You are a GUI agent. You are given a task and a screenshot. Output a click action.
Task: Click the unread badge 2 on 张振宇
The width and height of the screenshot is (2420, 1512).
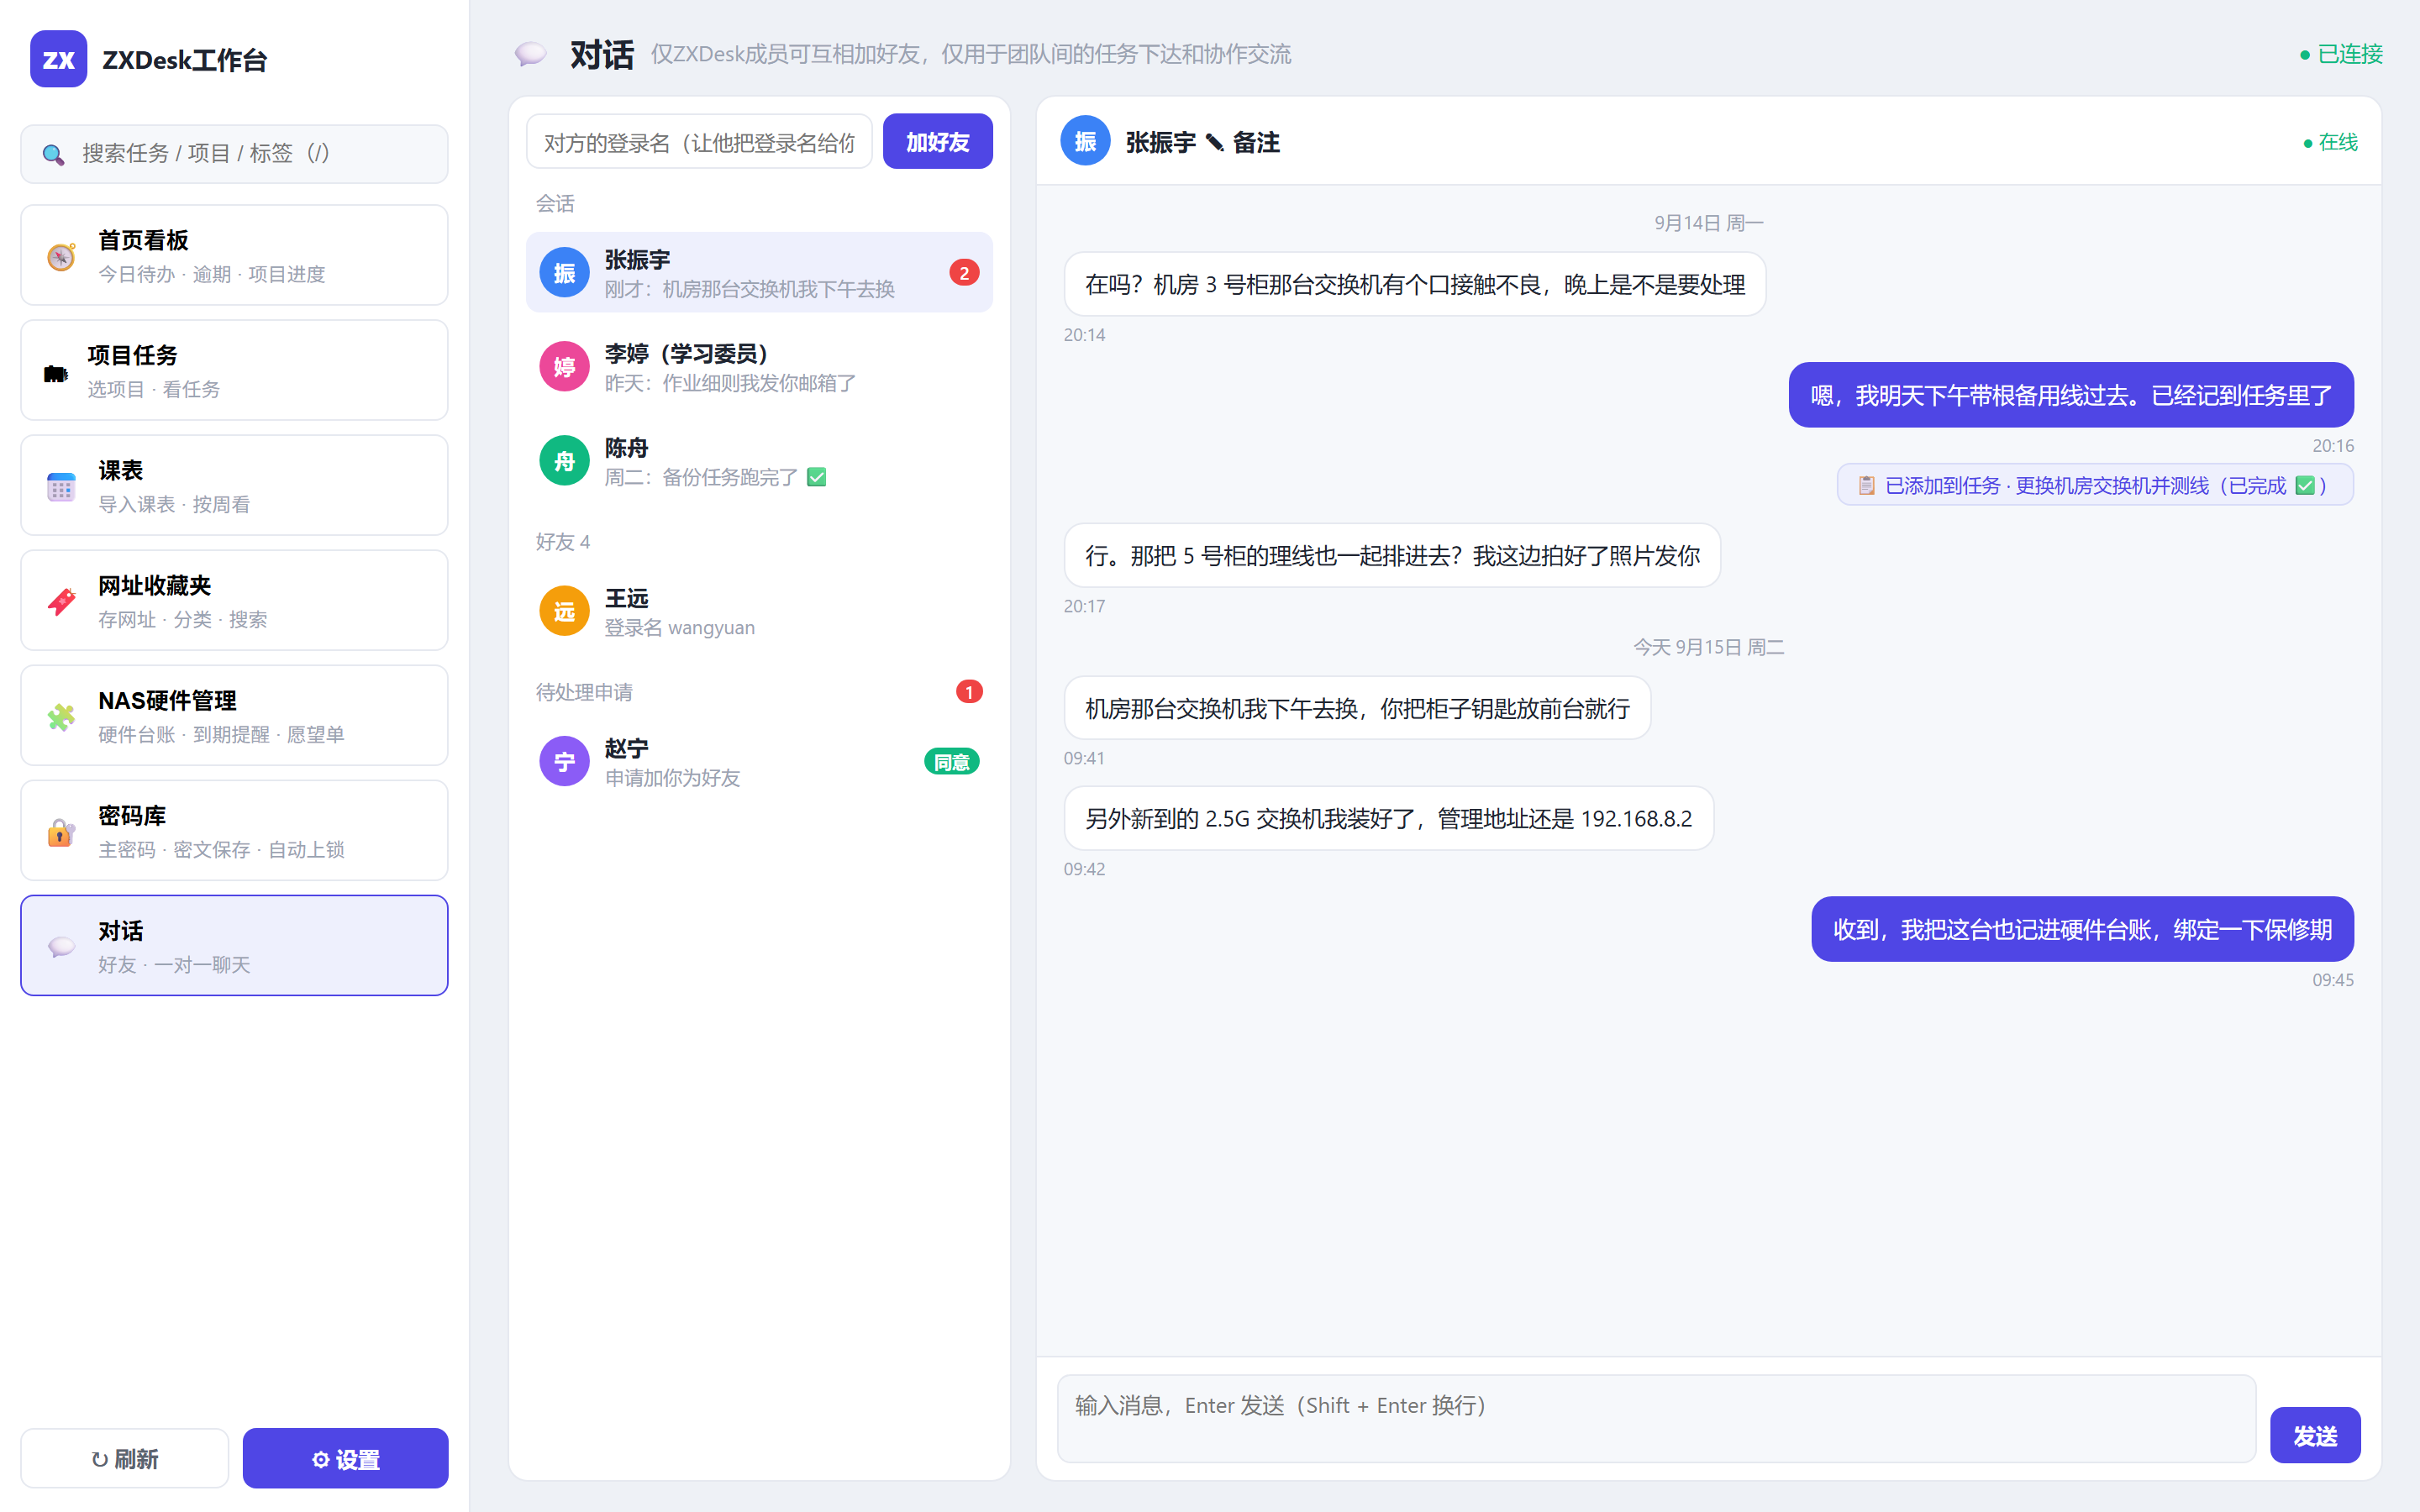[964, 273]
